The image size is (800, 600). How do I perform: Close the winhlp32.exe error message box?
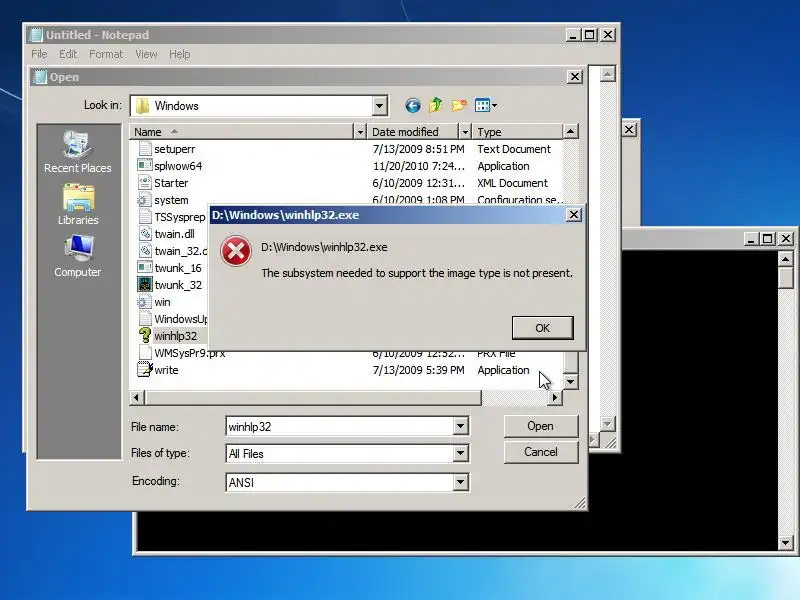tap(574, 215)
